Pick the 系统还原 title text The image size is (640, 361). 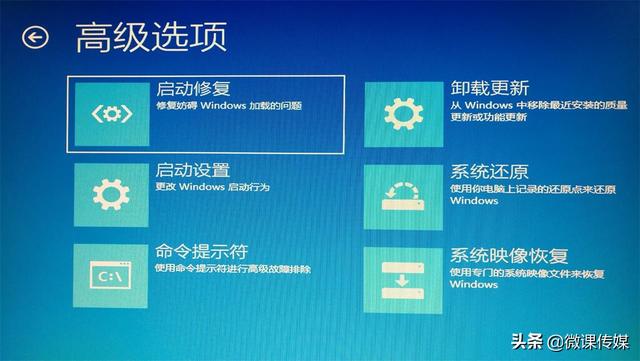click(x=489, y=172)
